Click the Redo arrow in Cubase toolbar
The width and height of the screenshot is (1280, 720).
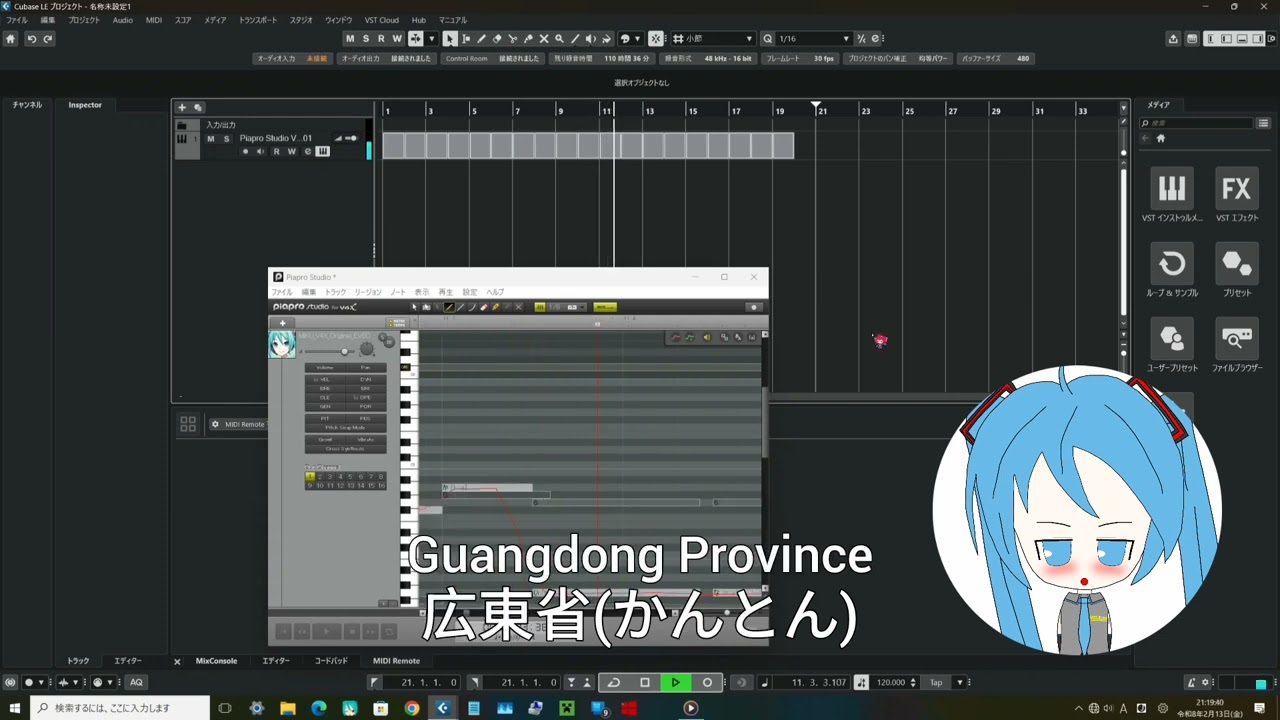(47, 39)
